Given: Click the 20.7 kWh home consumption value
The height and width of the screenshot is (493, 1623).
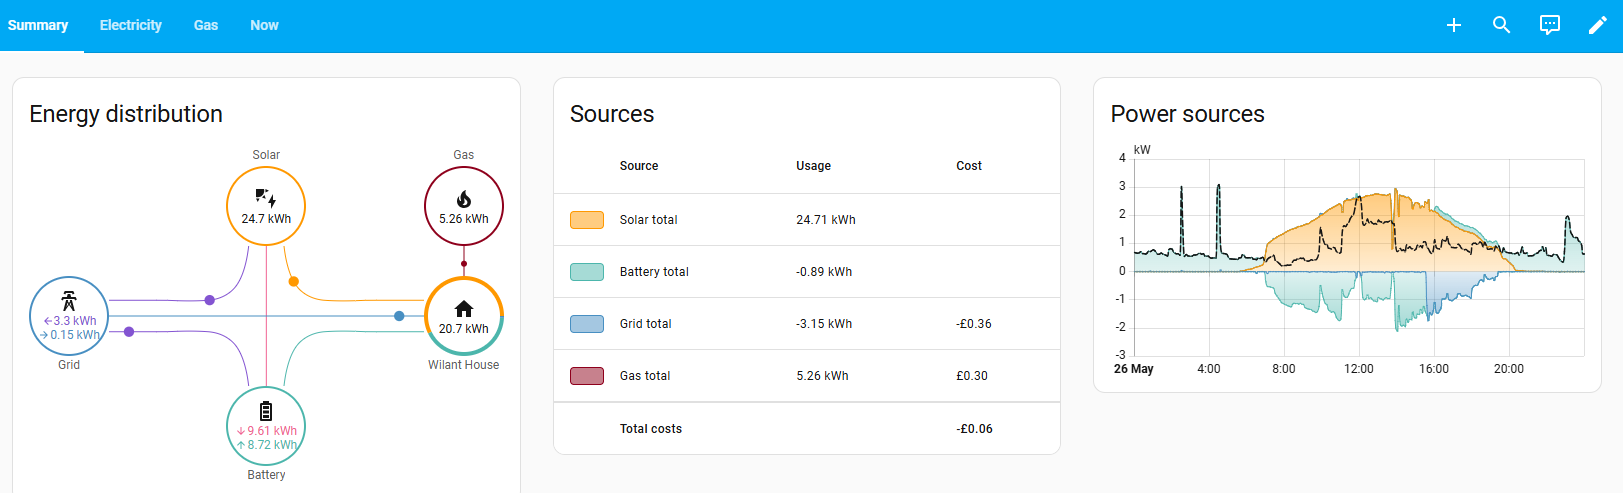Looking at the screenshot, I should tap(464, 329).
